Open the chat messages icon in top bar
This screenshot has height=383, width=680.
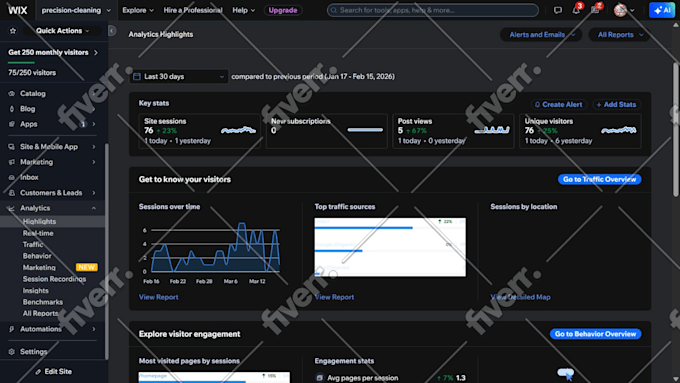558,10
